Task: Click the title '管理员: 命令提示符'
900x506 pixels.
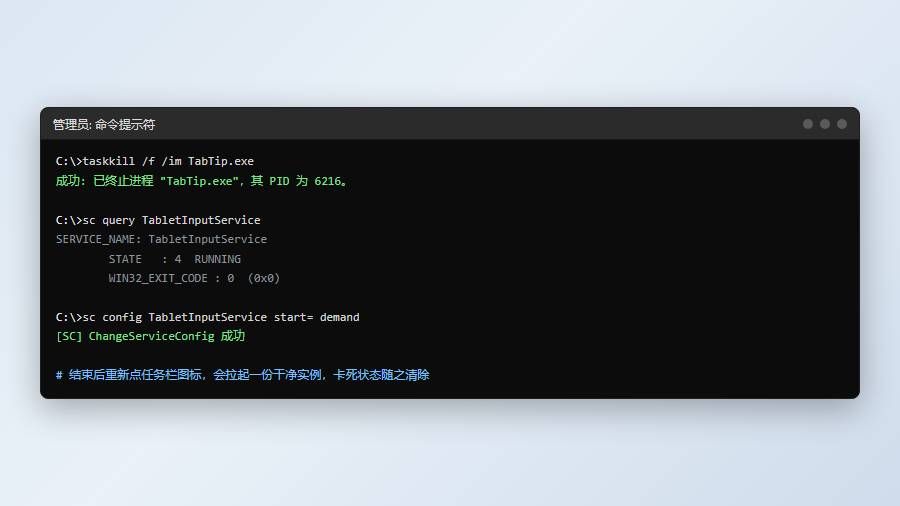Action: [104, 124]
